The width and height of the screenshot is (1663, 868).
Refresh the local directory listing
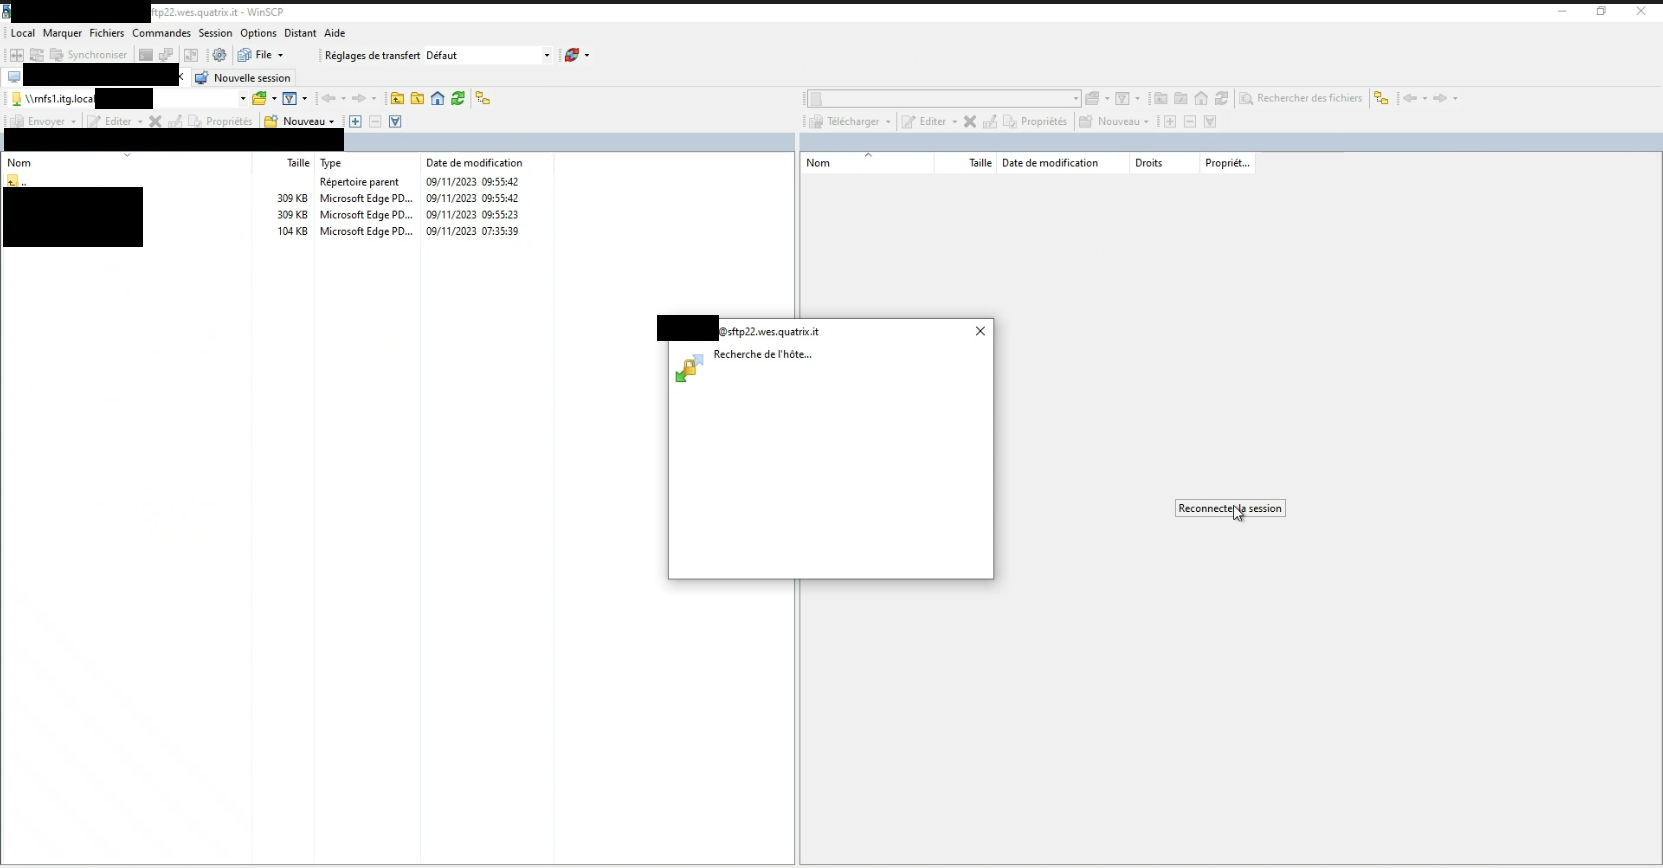pos(458,98)
